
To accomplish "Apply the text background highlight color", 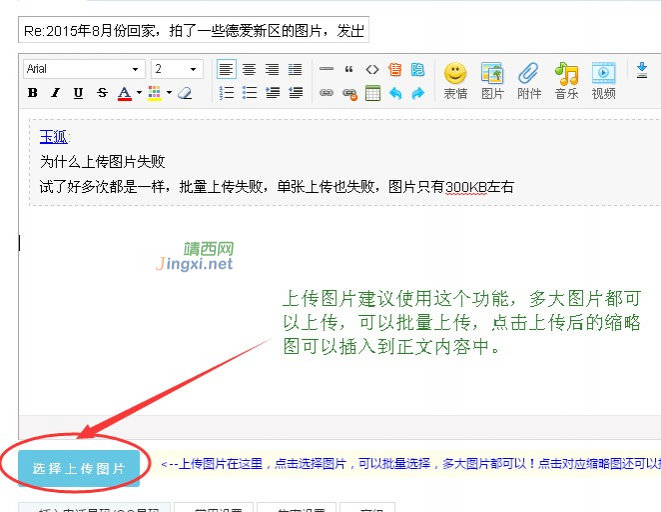I will 154,93.
